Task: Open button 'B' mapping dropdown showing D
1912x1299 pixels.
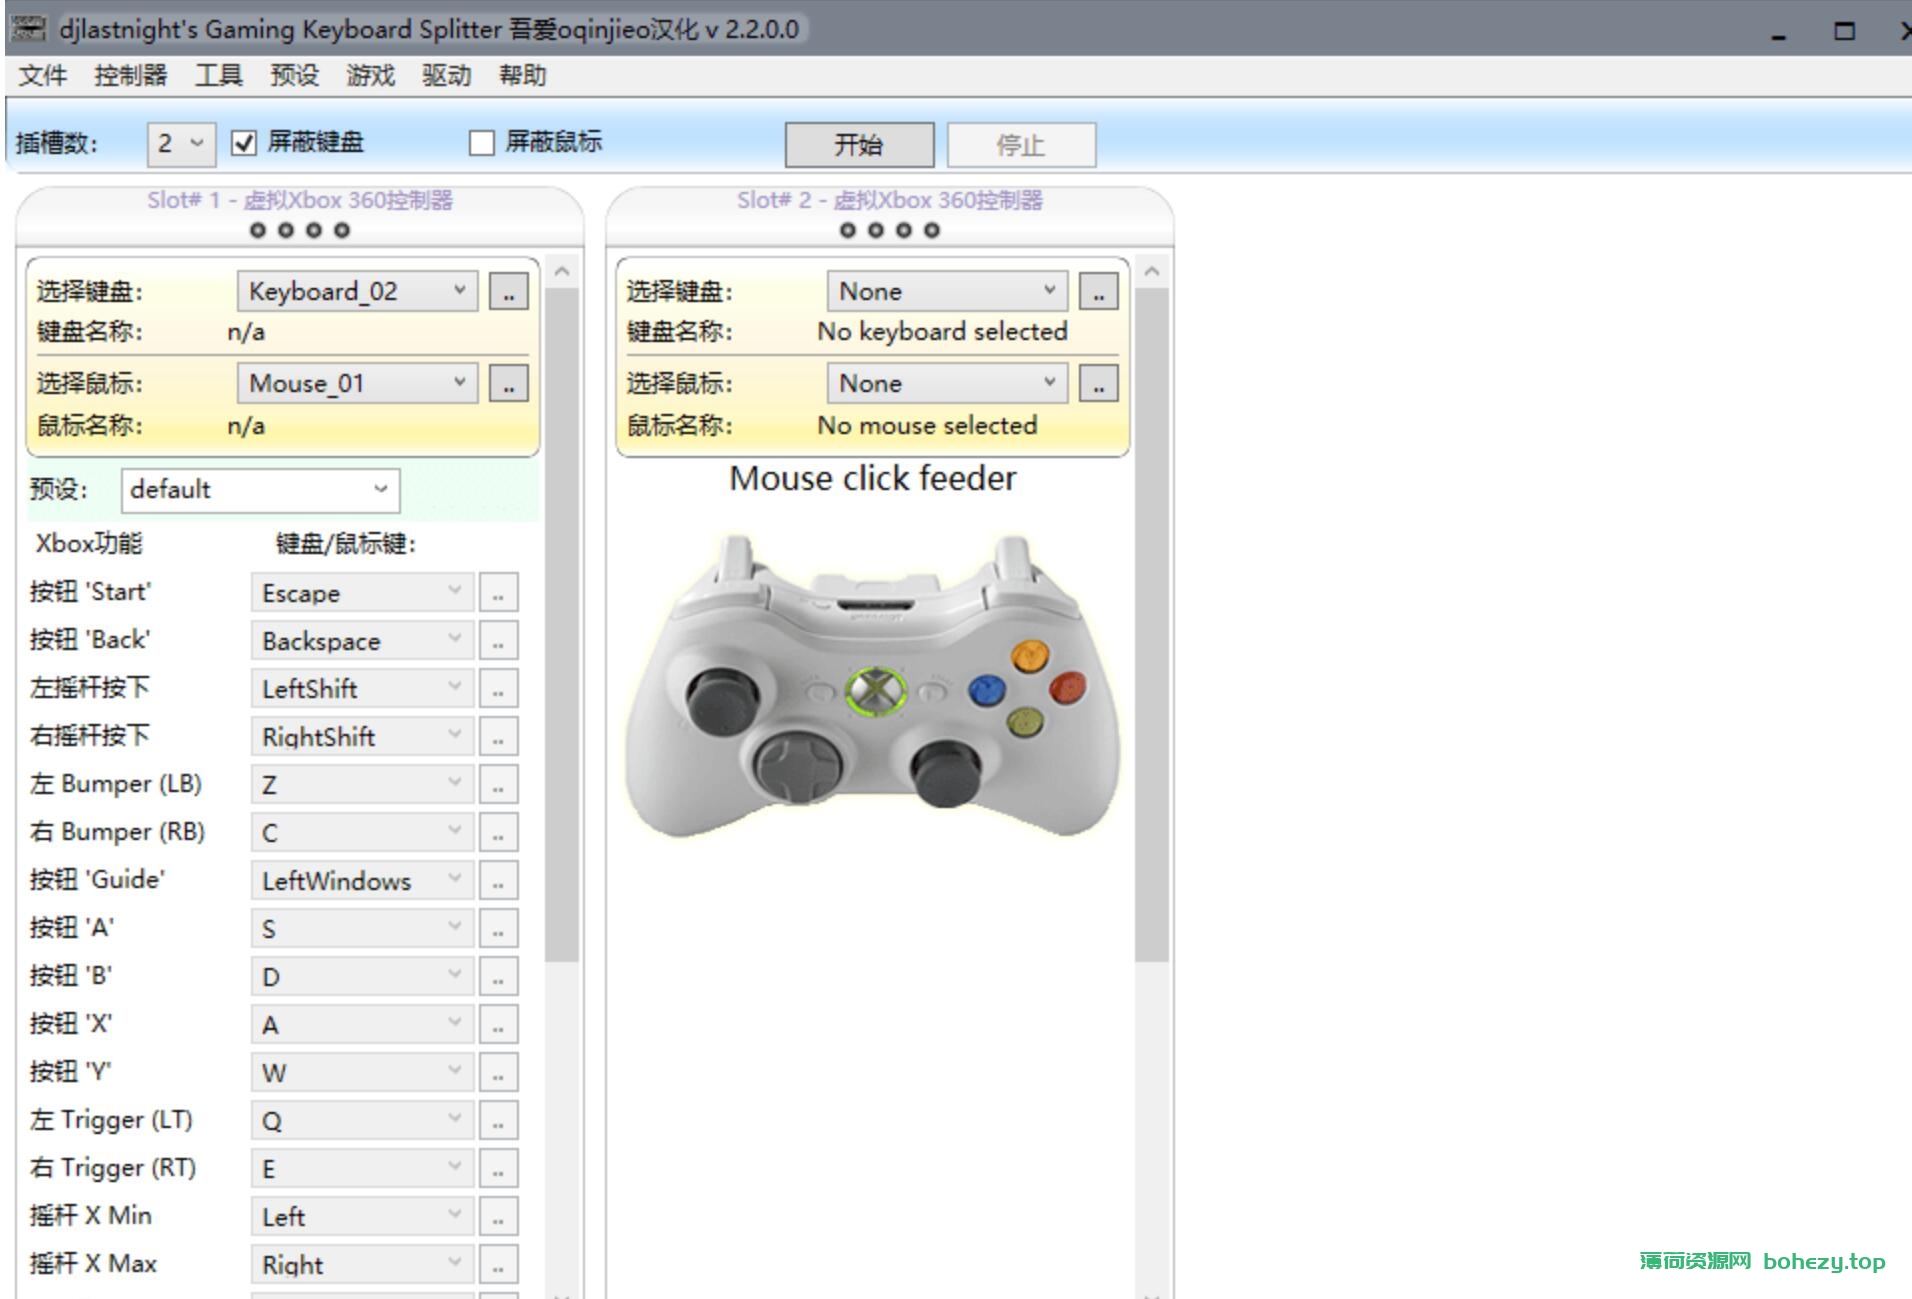Action: click(x=361, y=976)
